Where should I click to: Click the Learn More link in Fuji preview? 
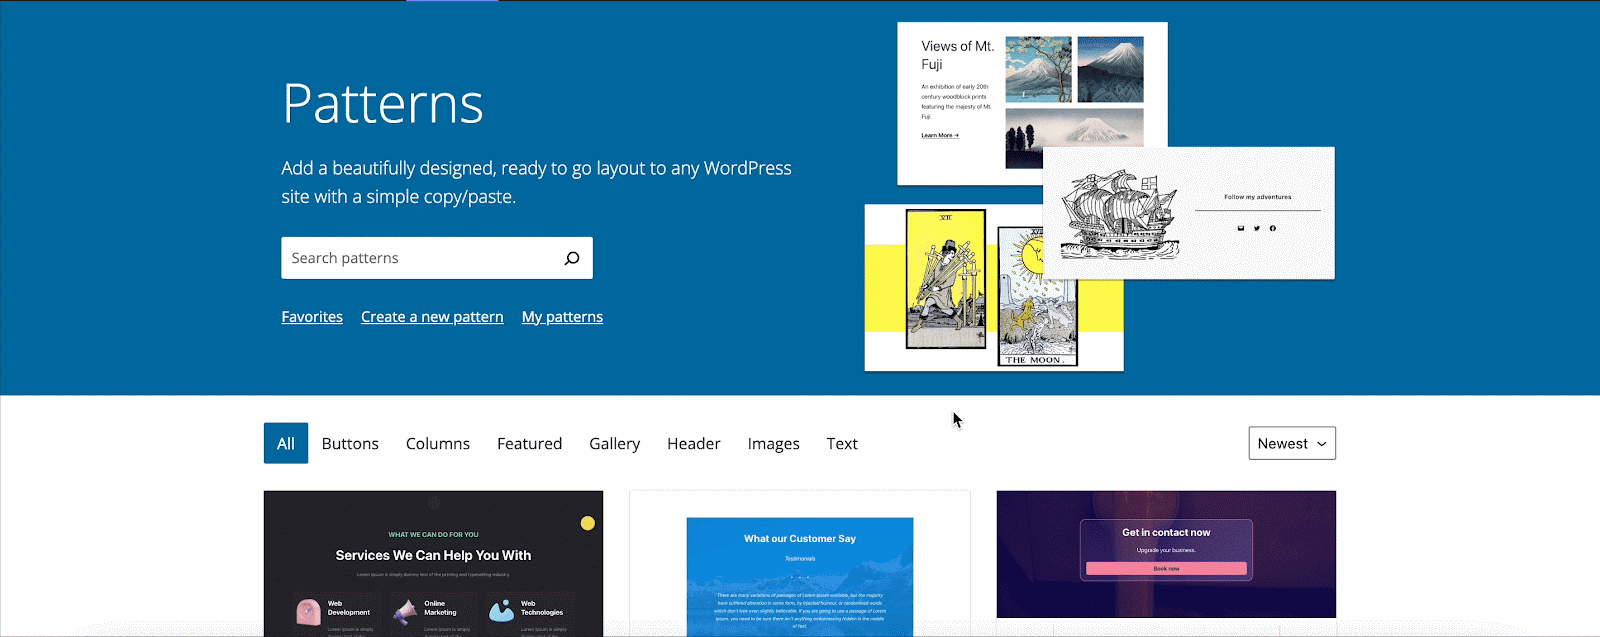pyautogui.click(x=940, y=135)
